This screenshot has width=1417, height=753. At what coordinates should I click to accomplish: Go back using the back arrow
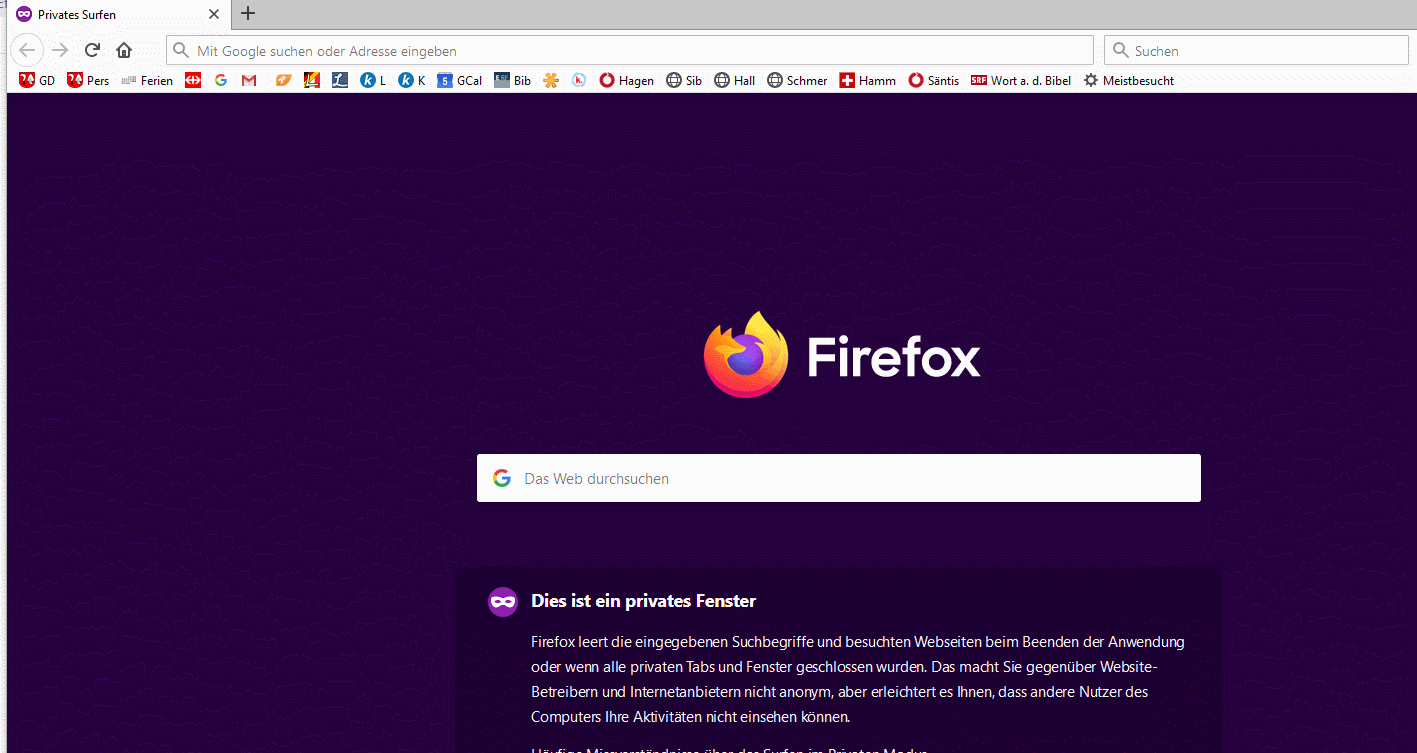27,50
